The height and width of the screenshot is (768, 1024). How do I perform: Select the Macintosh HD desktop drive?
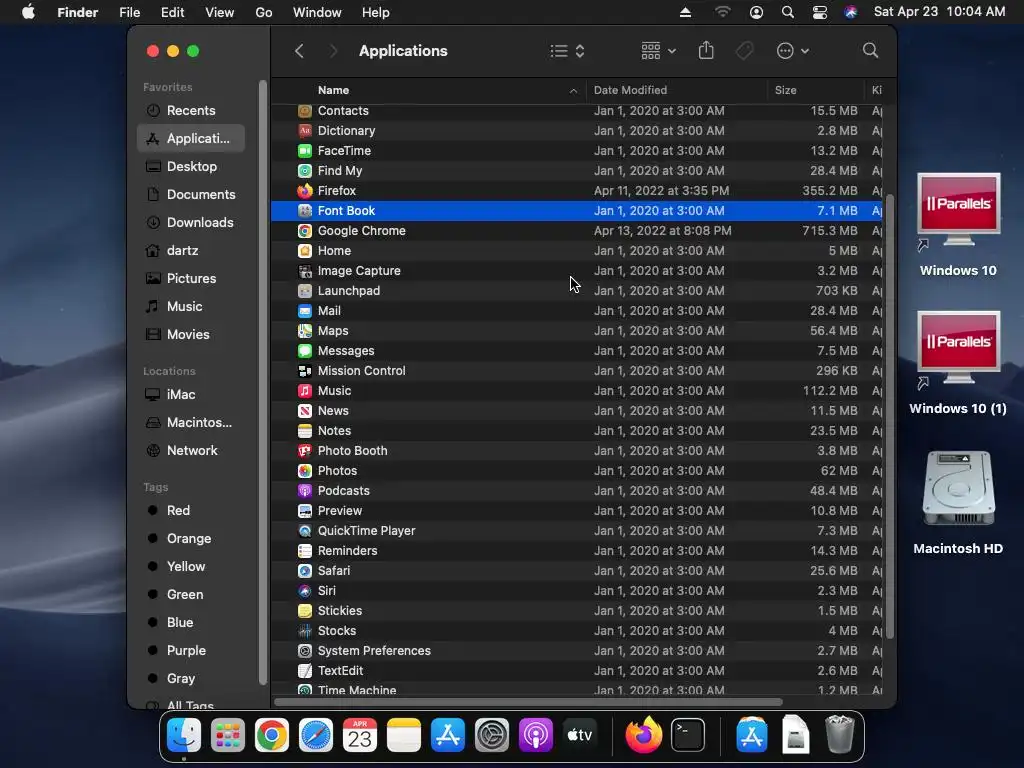[x=958, y=503]
